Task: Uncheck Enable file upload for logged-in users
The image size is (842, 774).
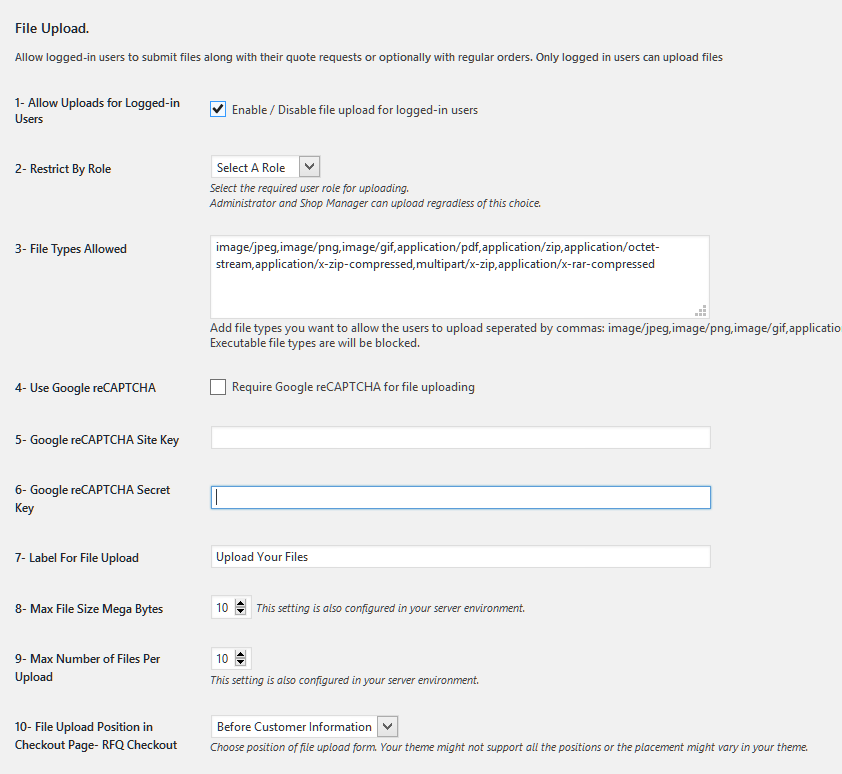Action: point(217,110)
